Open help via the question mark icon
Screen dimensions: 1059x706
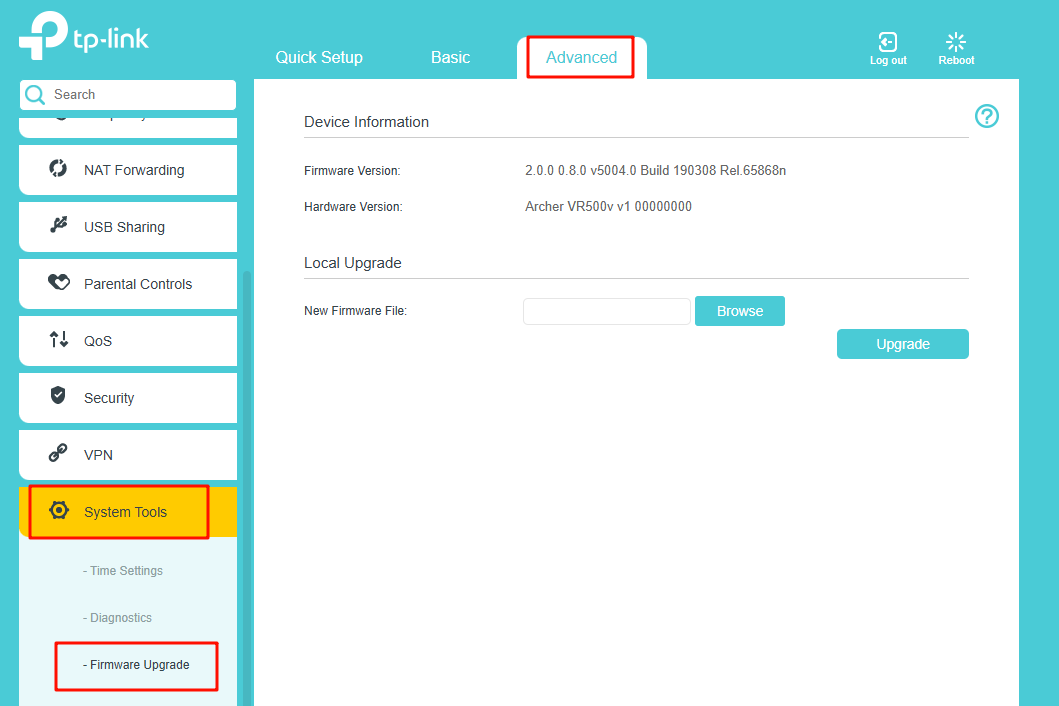(986, 116)
